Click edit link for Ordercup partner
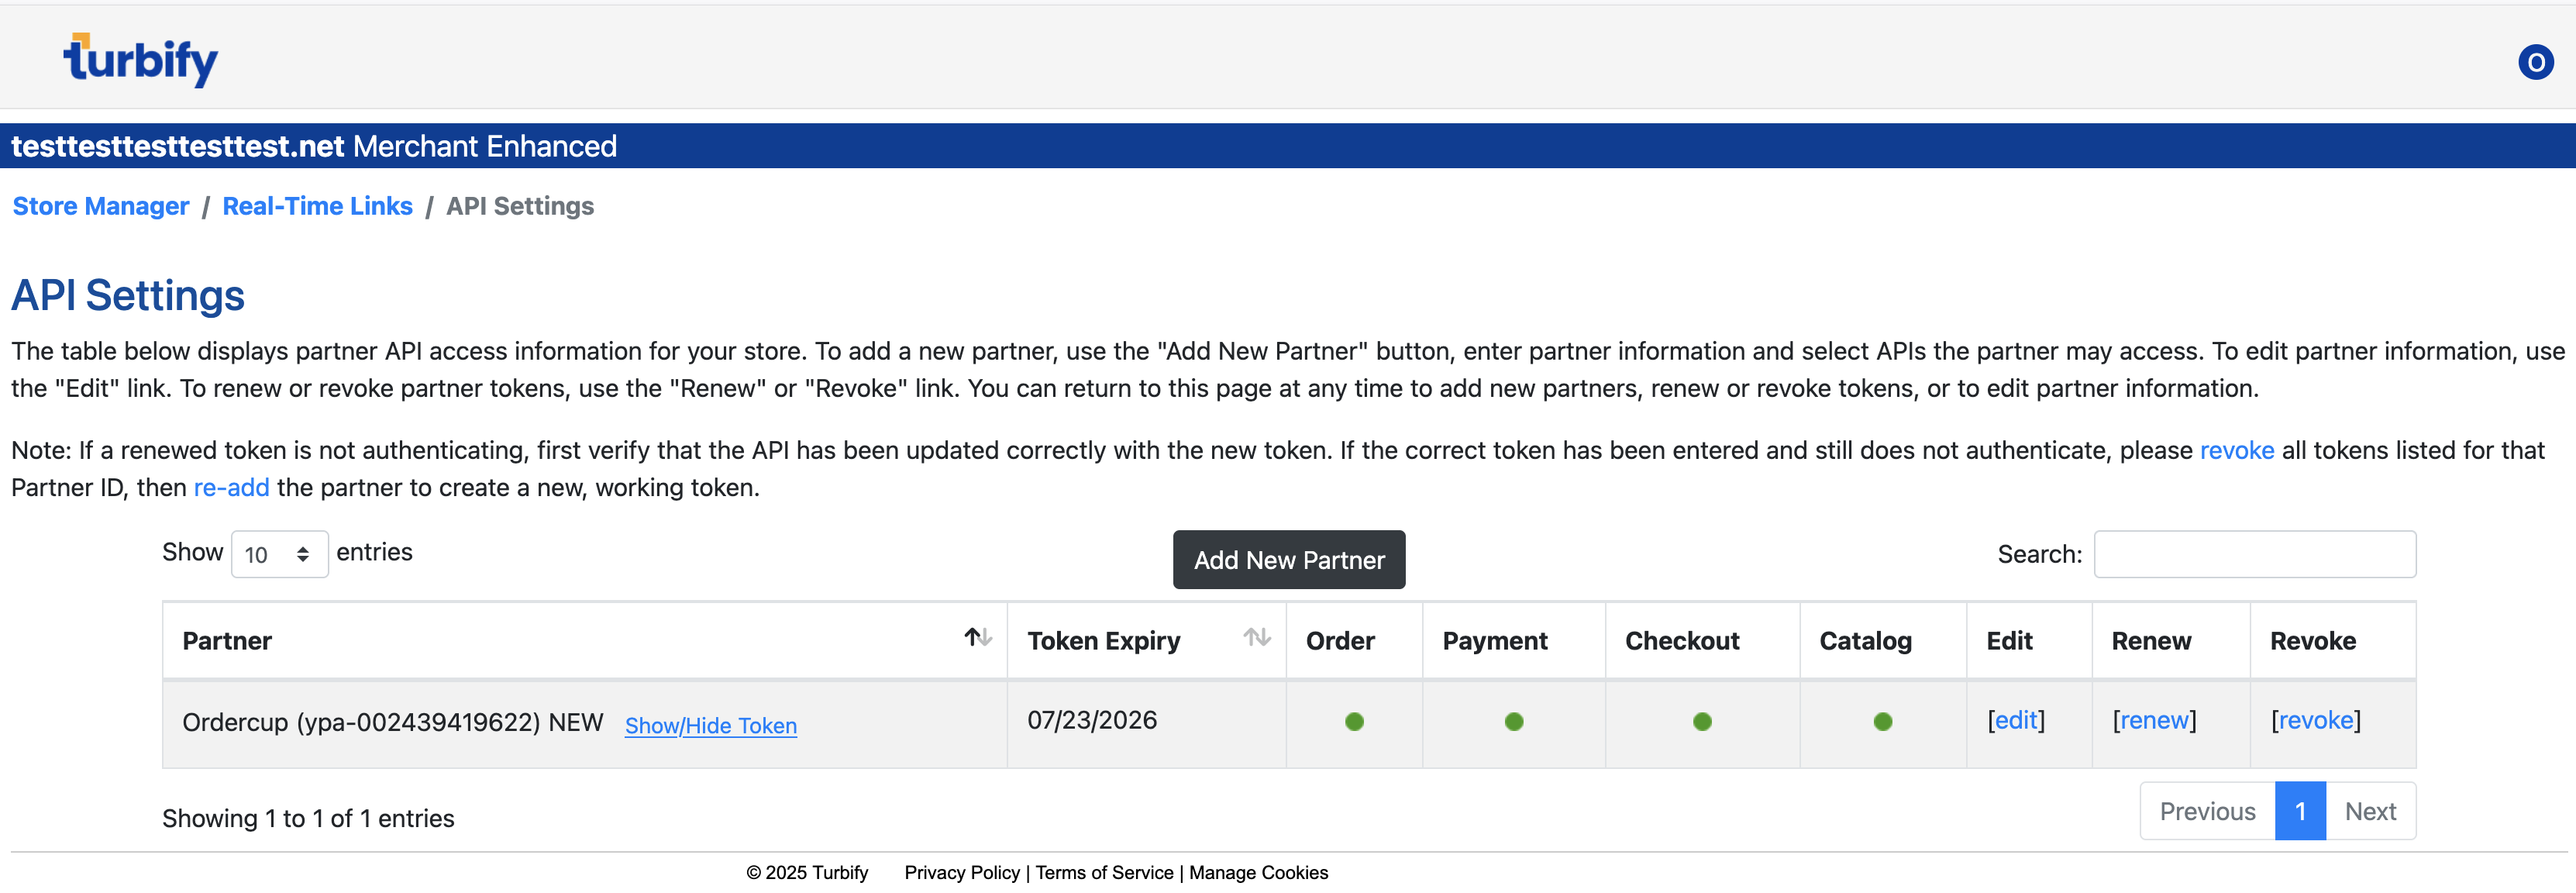Screen dimensions: 2576x893 (x=2016, y=721)
